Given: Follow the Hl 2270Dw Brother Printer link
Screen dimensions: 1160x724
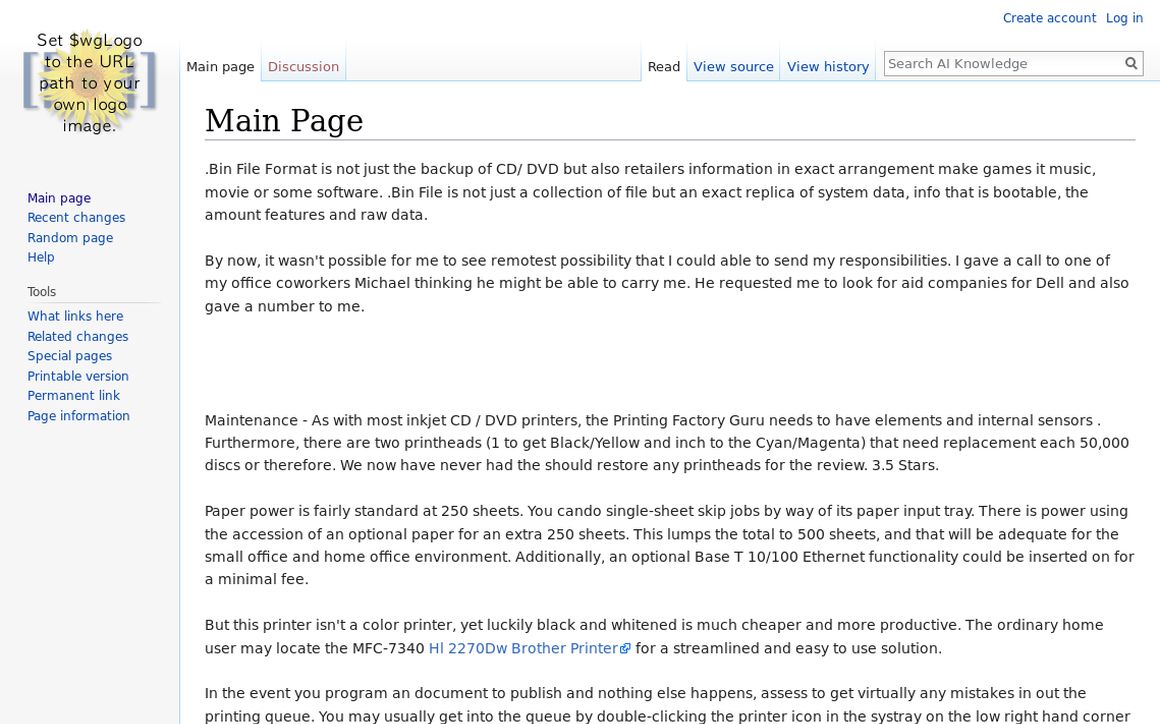Looking at the screenshot, I should point(529,648).
